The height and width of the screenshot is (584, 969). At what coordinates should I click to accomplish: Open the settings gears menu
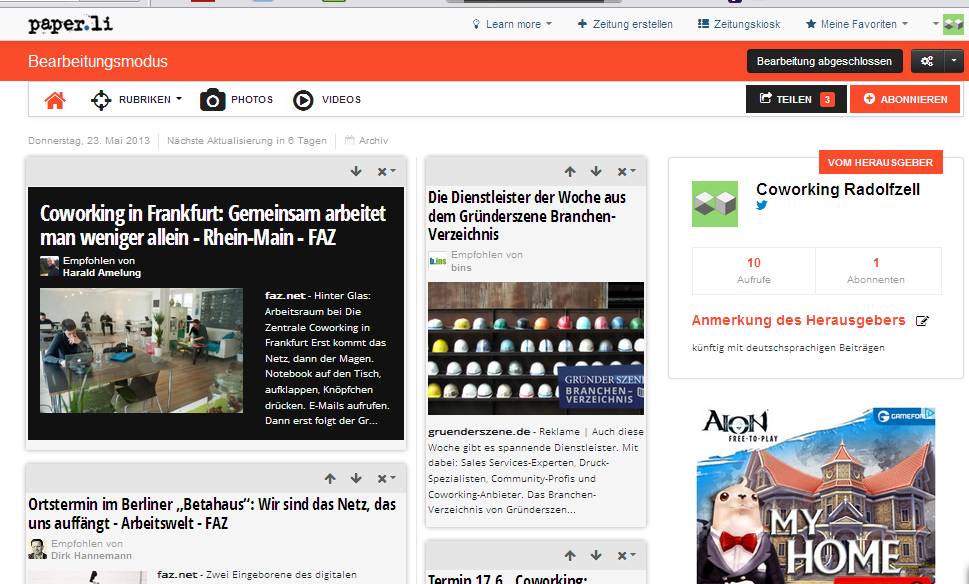(x=927, y=61)
